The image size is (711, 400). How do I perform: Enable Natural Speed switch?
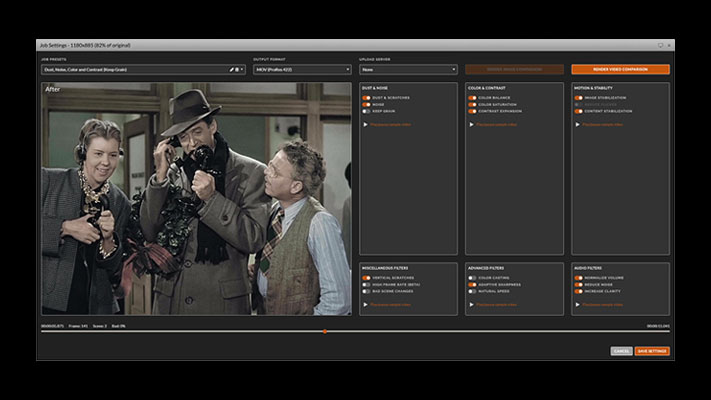point(472,291)
